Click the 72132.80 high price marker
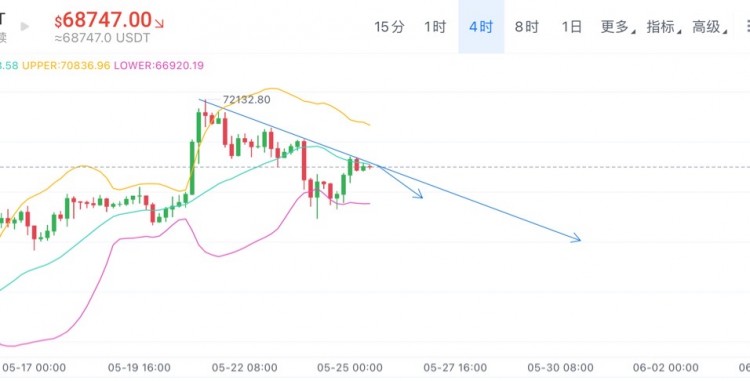 (246, 100)
